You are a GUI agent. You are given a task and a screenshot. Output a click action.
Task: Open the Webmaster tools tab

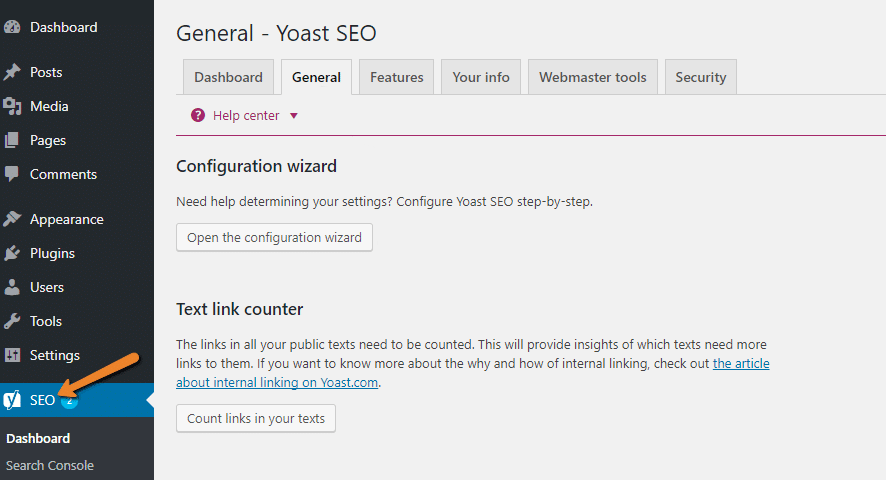tap(593, 77)
